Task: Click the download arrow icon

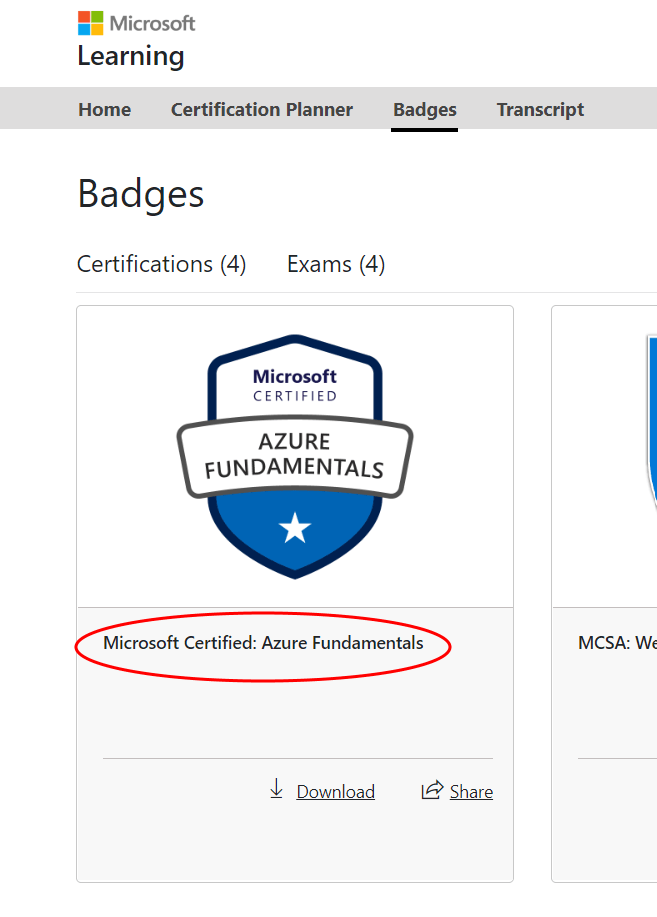Action: [276, 789]
